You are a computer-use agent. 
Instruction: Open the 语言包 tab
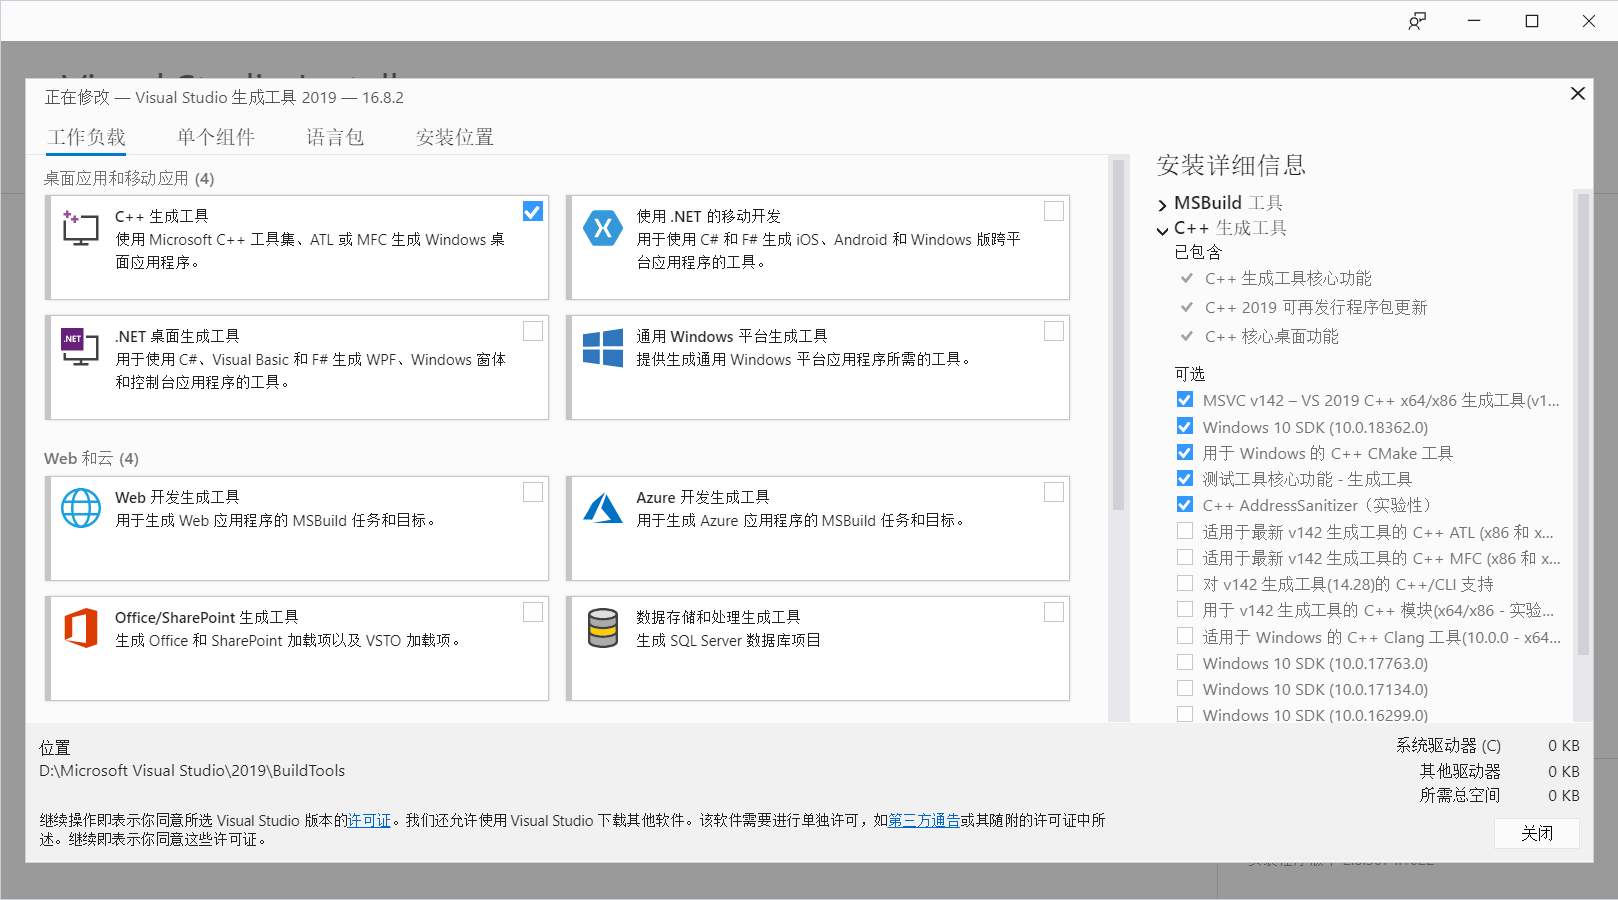coord(335,137)
